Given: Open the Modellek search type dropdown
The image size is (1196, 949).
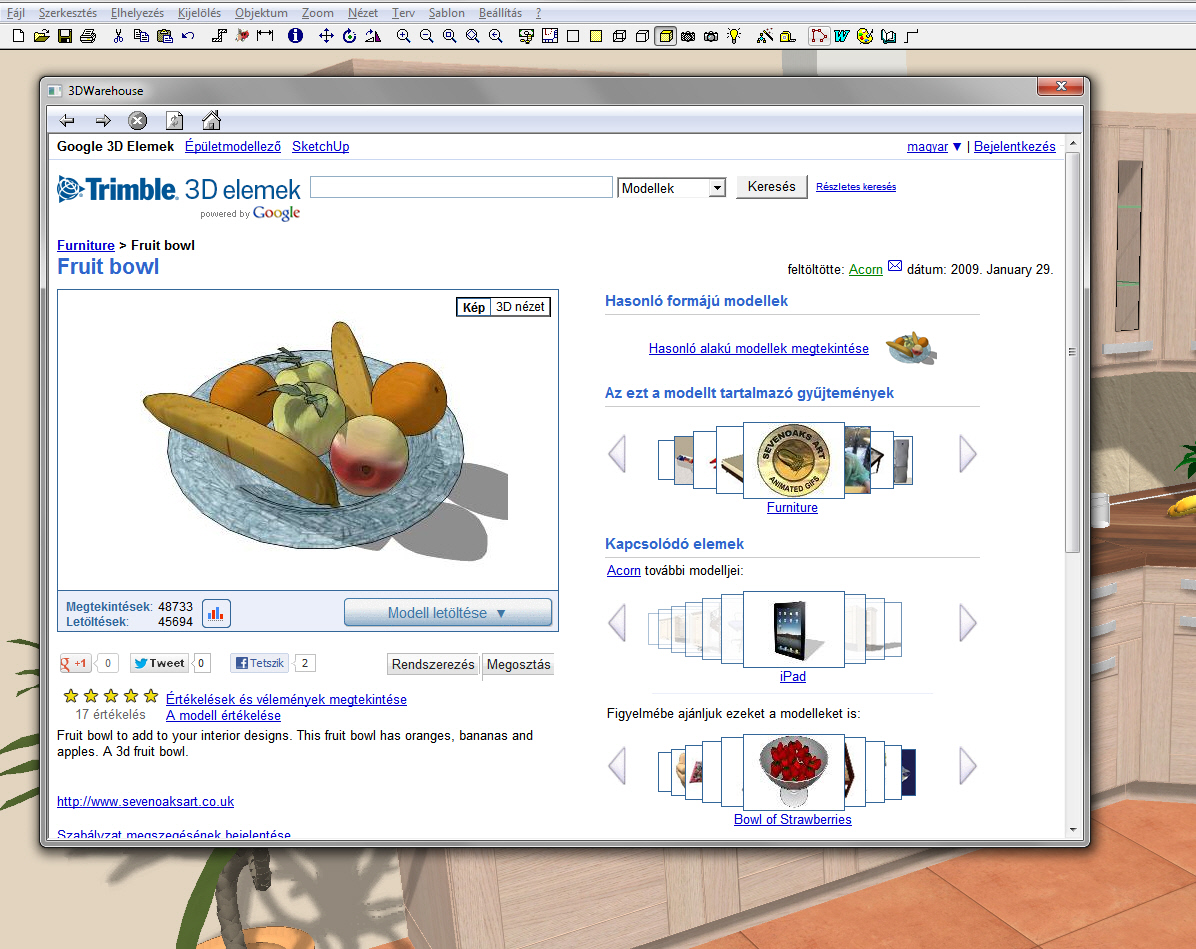Looking at the screenshot, I should tap(671, 188).
